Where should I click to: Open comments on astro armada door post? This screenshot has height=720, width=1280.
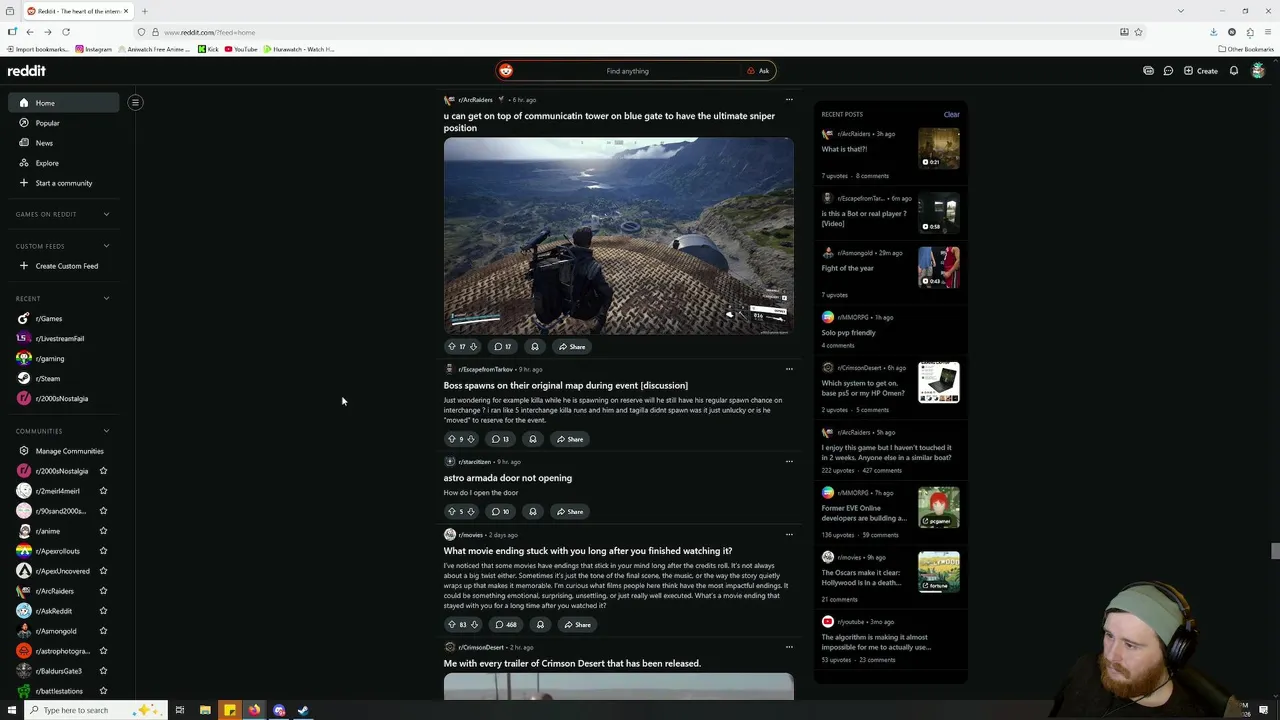[501, 512]
